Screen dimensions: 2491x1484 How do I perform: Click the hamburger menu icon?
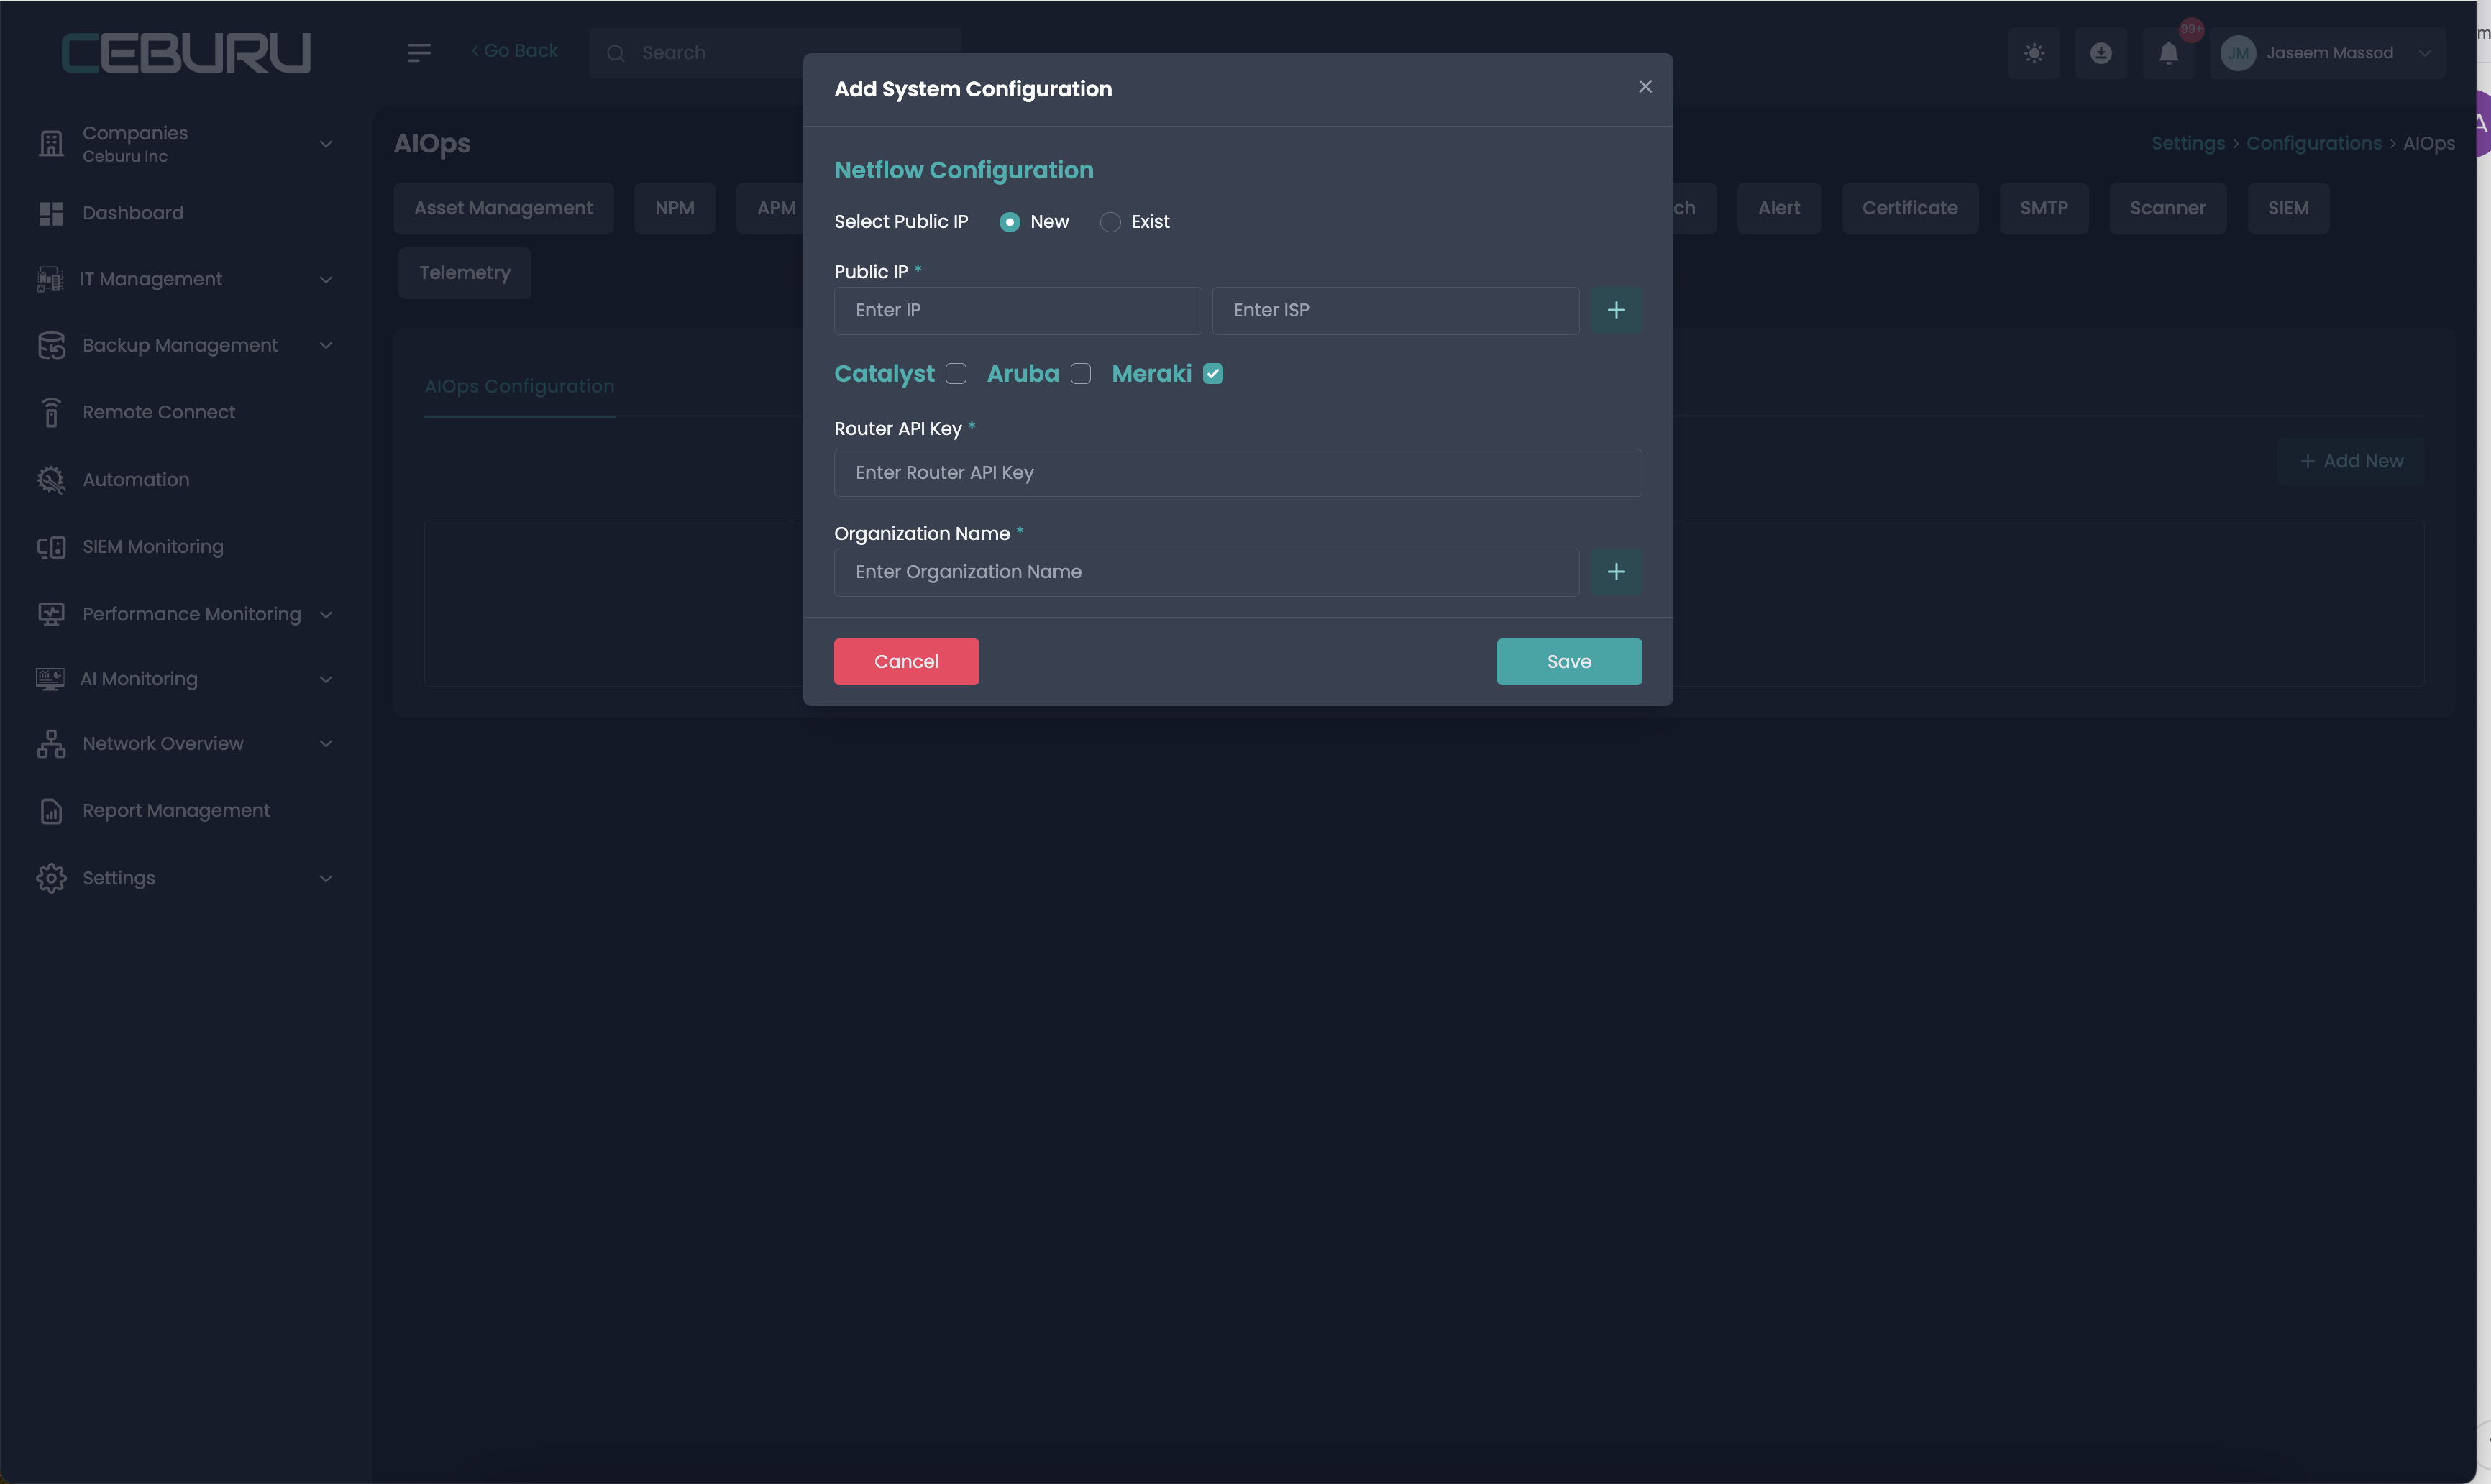pos(419,52)
